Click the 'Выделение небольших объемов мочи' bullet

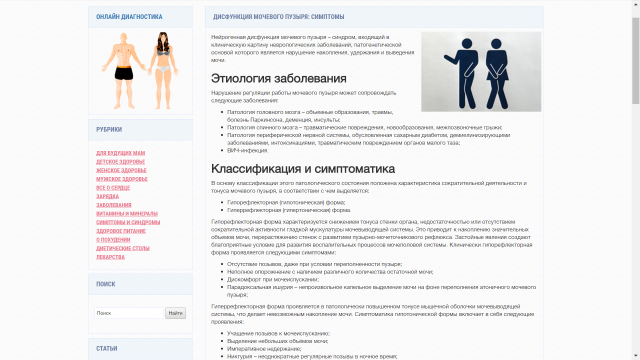coord(278,341)
